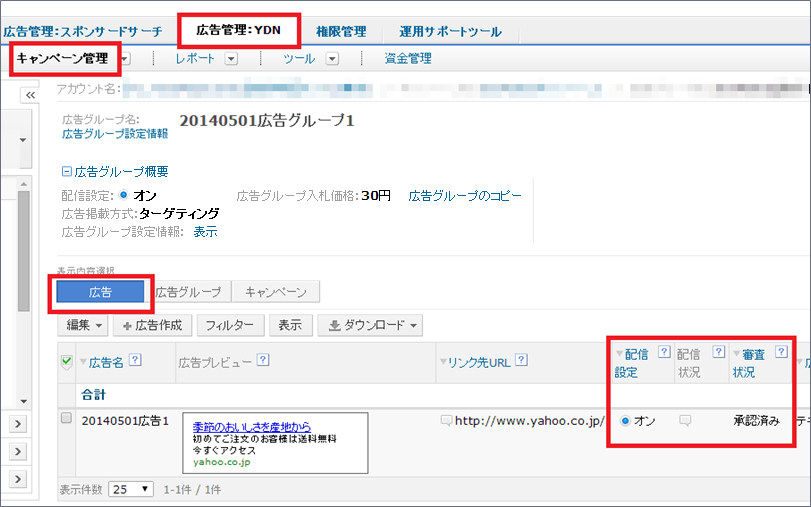The height and width of the screenshot is (507, 811).
Task: Open 広告グループ設定情報 link under group name
Action: pos(115,134)
